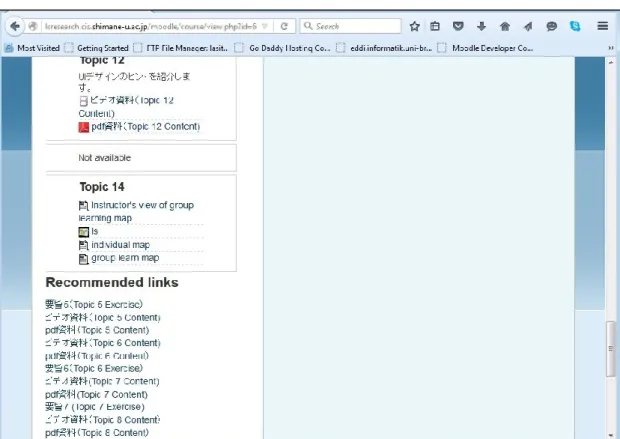Open 要旨6 (Topic 6 Exercise) link
The width and height of the screenshot is (620, 439).
click(94, 368)
